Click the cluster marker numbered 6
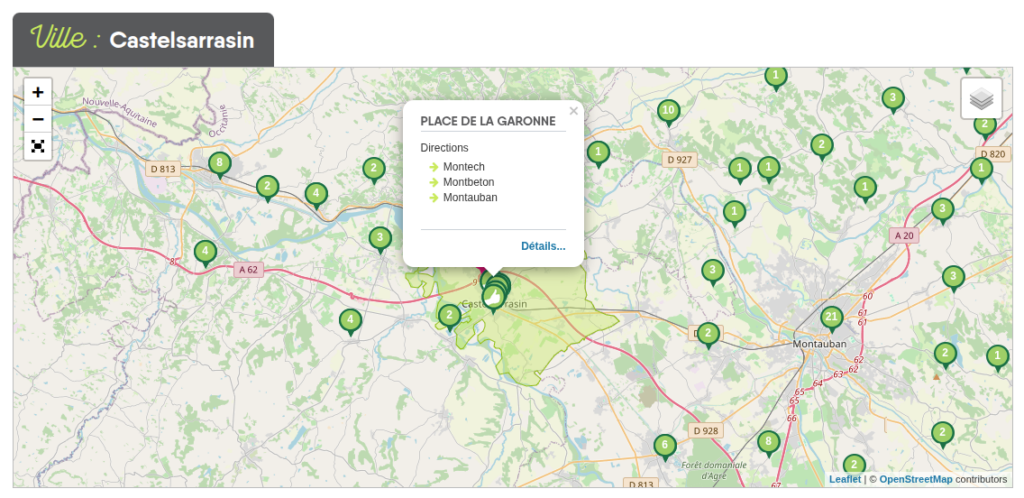The image size is (1024, 498). click(x=665, y=444)
